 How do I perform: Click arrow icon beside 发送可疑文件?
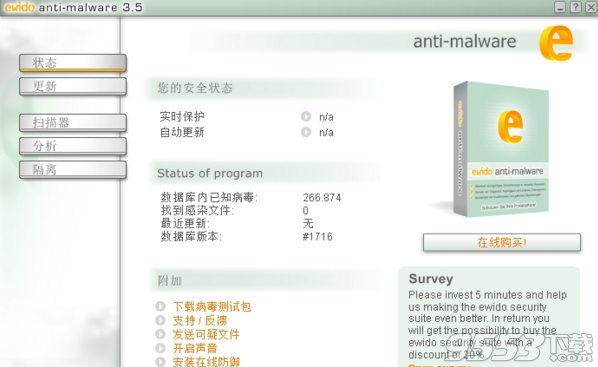pos(161,334)
